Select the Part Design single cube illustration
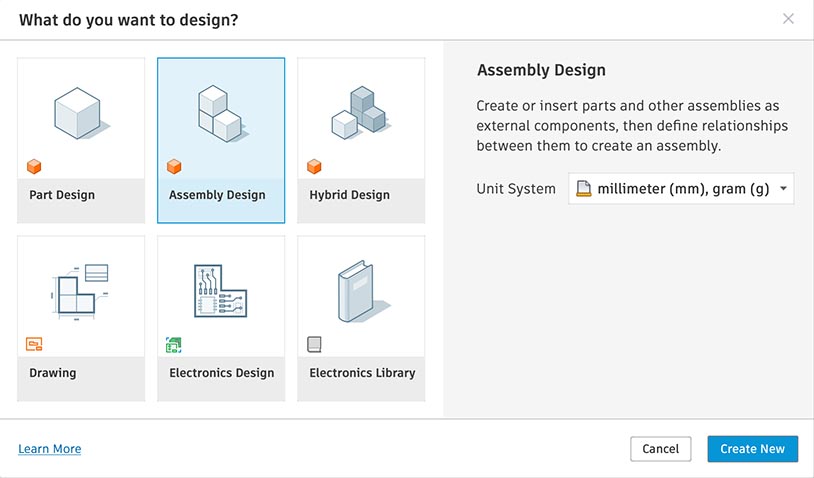 tap(81, 113)
